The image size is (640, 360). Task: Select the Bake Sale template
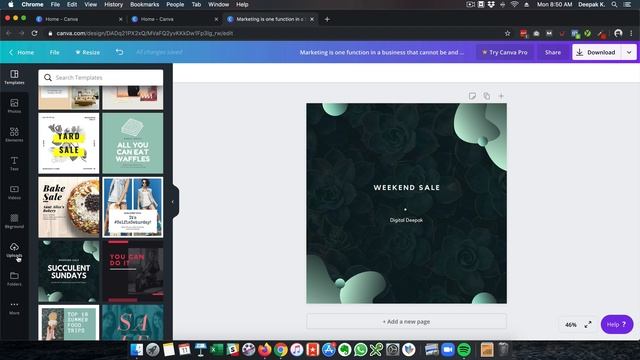point(69,207)
